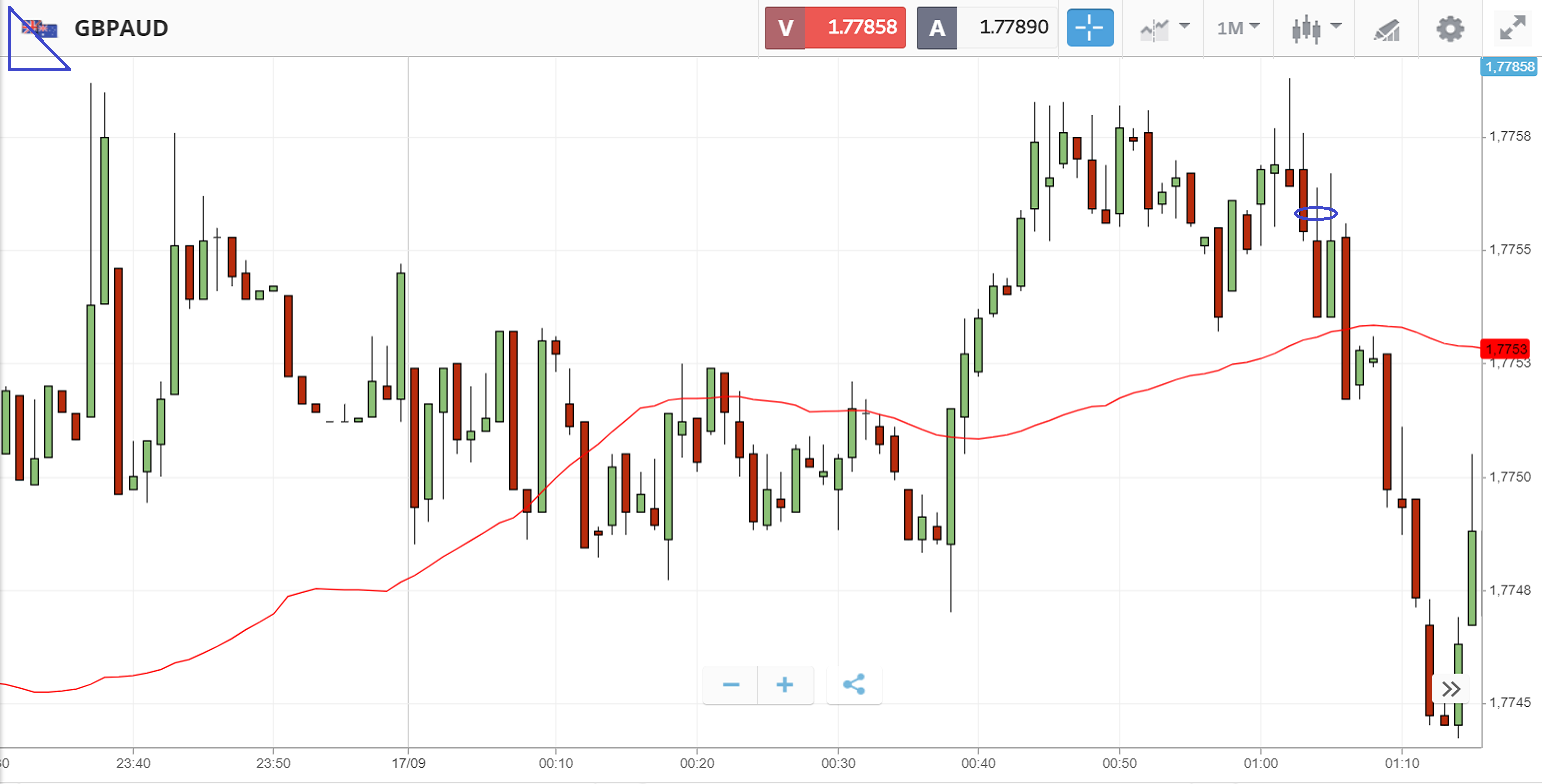1542x784 pixels.
Task: Share the chart
Action: [854, 685]
